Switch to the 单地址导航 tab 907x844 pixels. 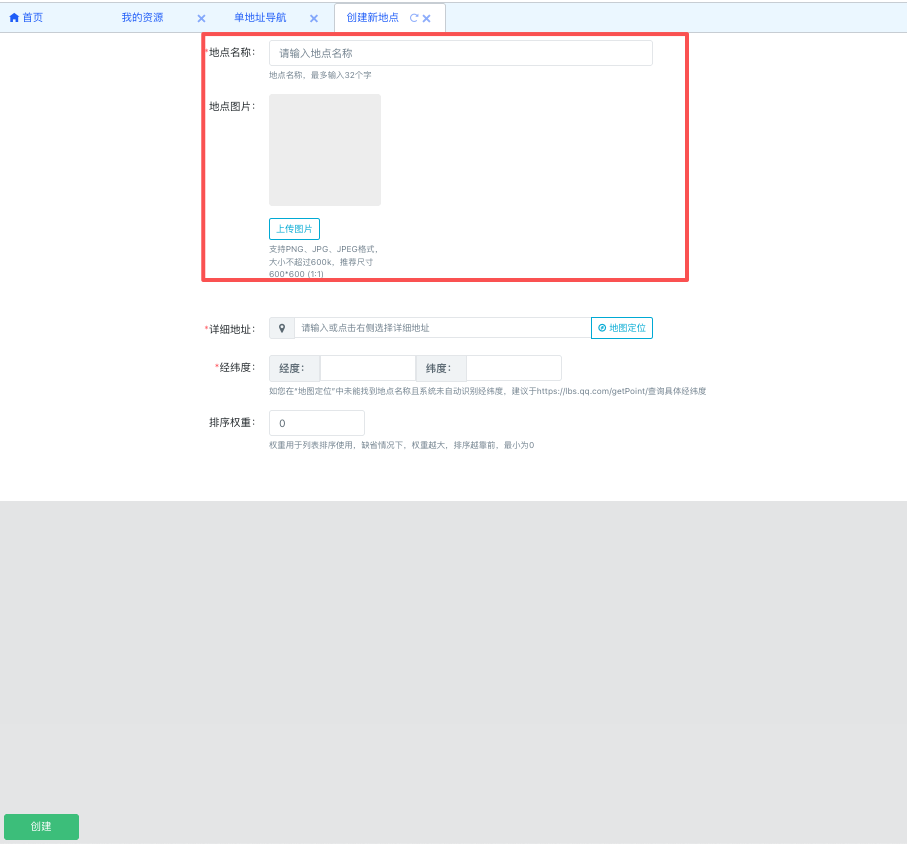point(260,18)
